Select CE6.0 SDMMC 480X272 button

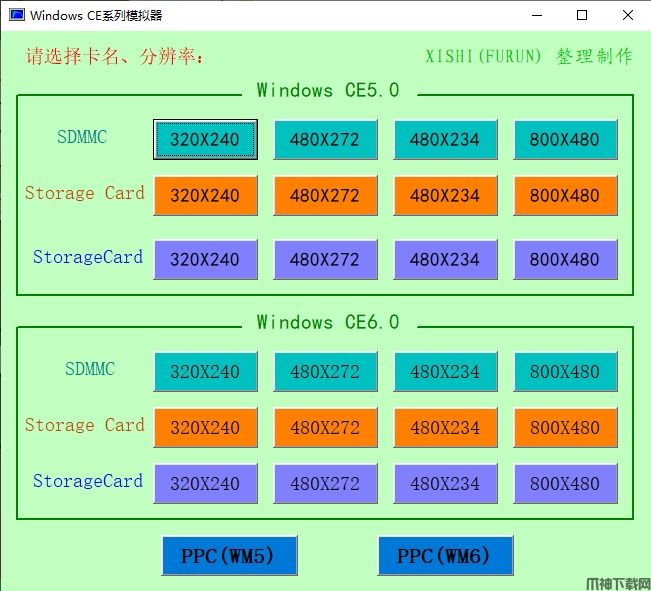[x=325, y=372]
